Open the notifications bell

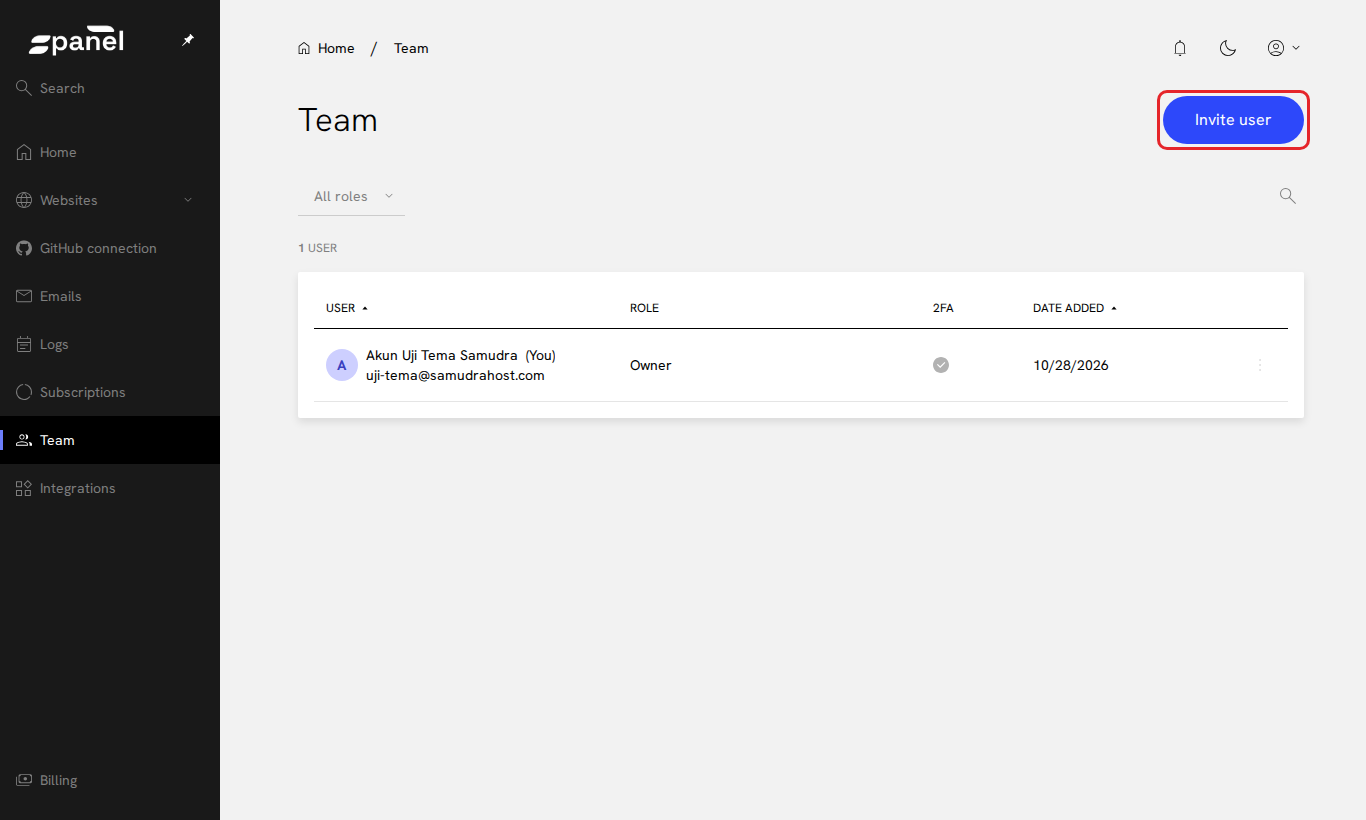[x=1180, y=48]
